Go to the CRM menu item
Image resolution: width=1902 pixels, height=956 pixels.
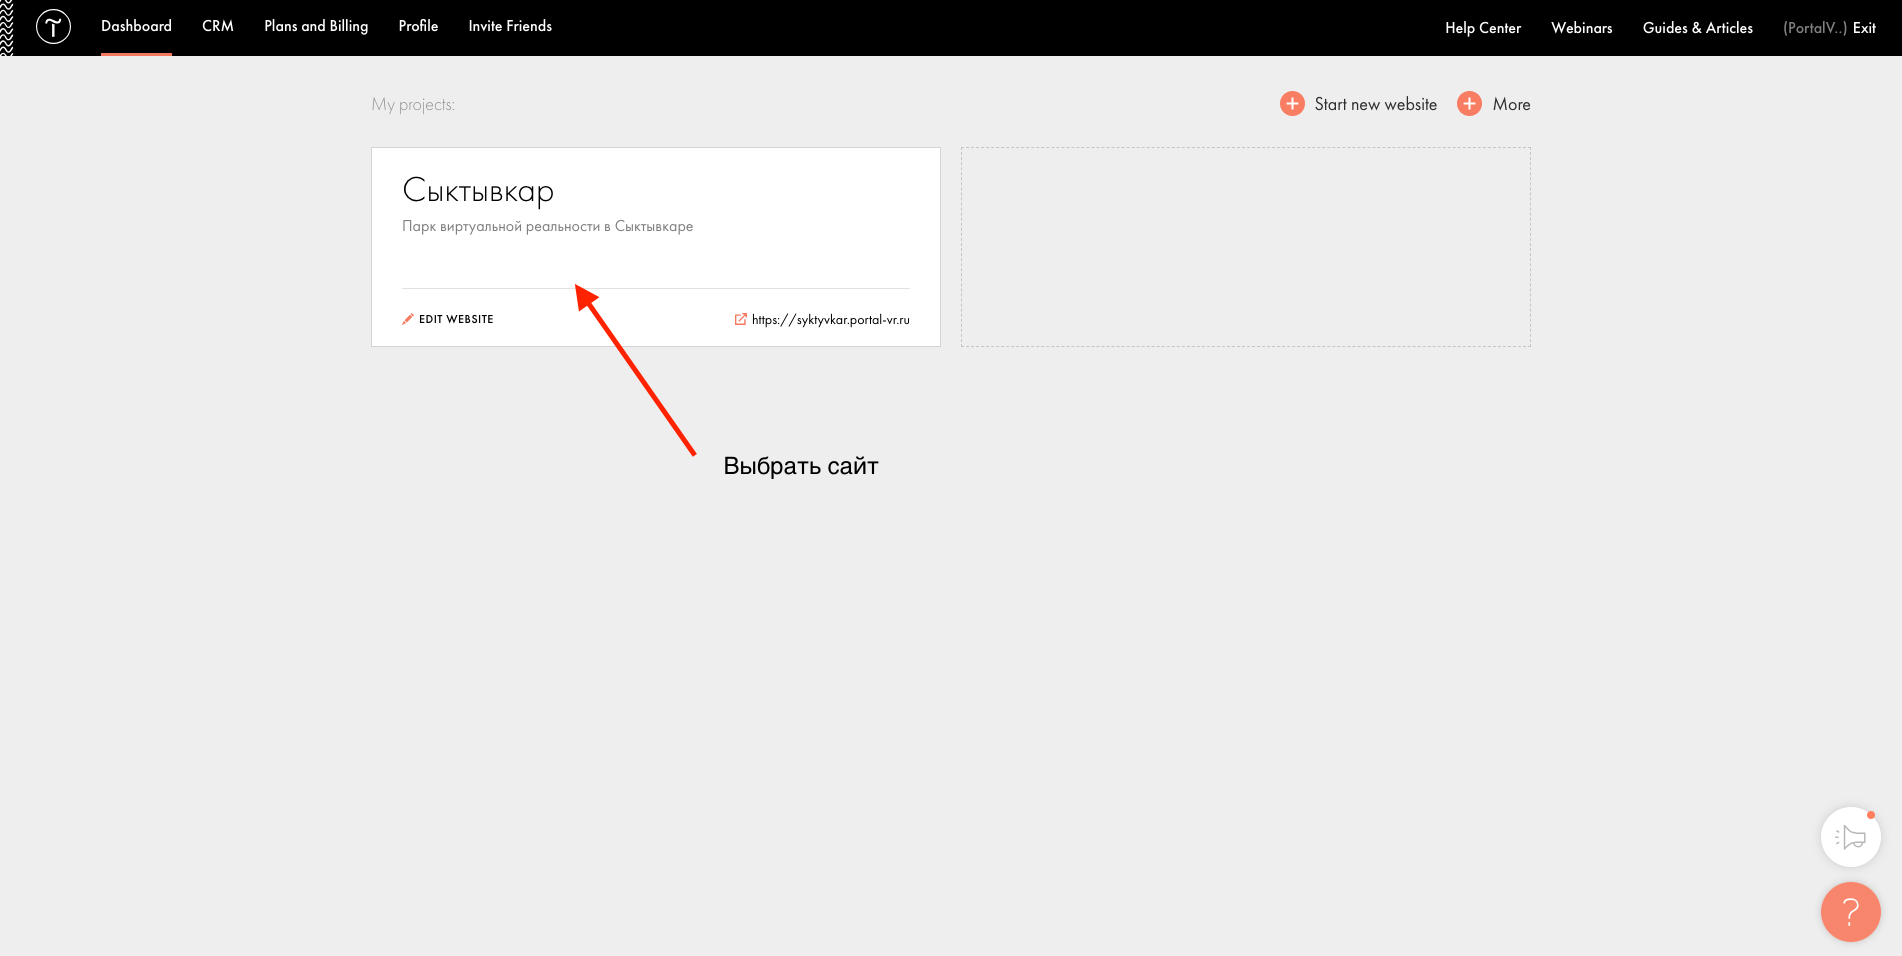218,26
